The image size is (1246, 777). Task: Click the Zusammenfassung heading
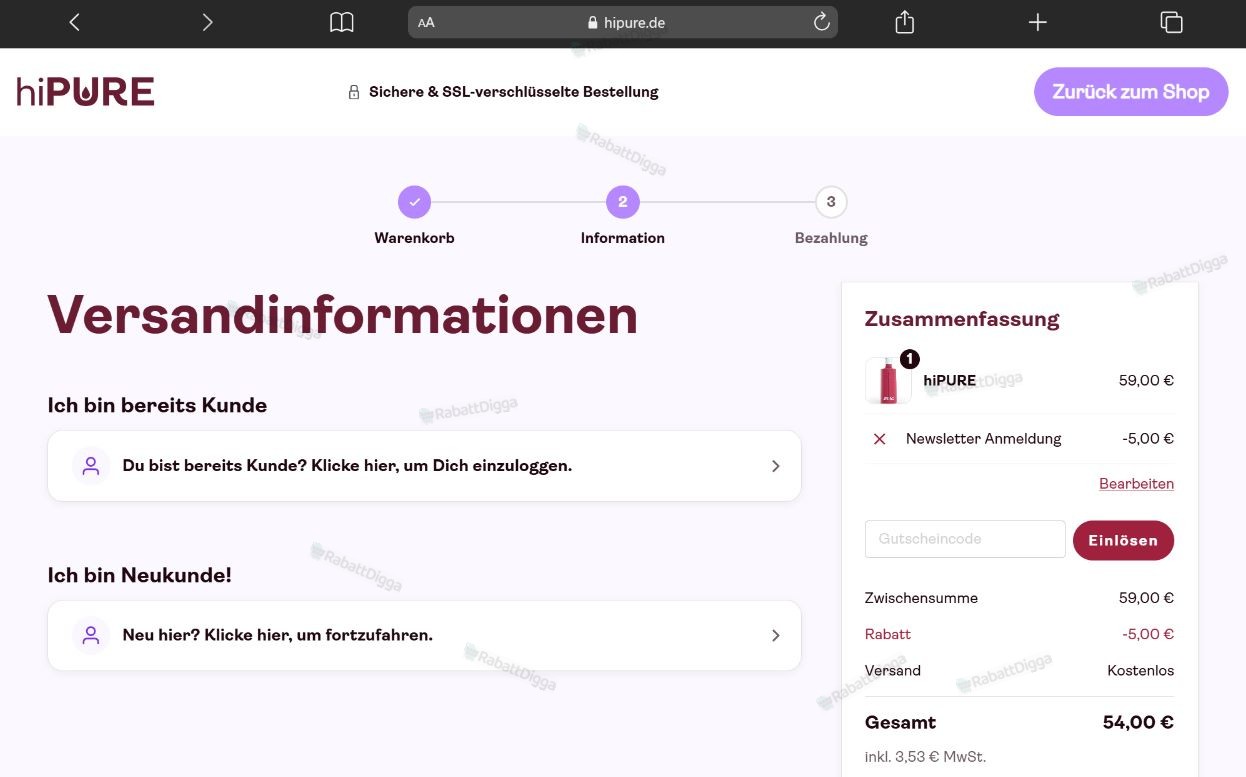tap(962, 319)
